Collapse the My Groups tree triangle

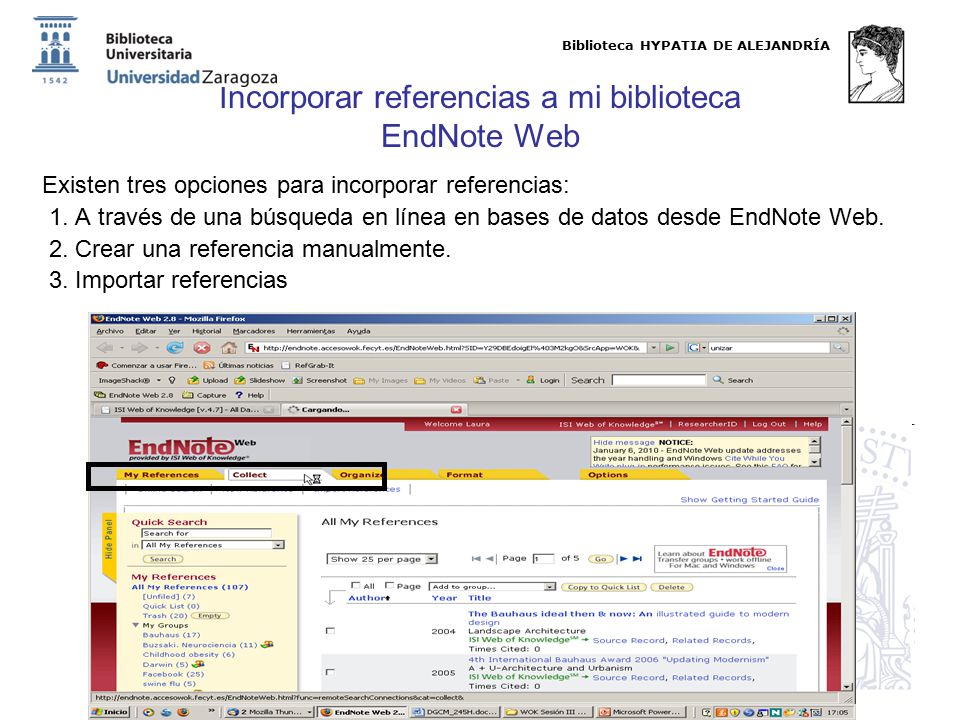pos(135,625)
